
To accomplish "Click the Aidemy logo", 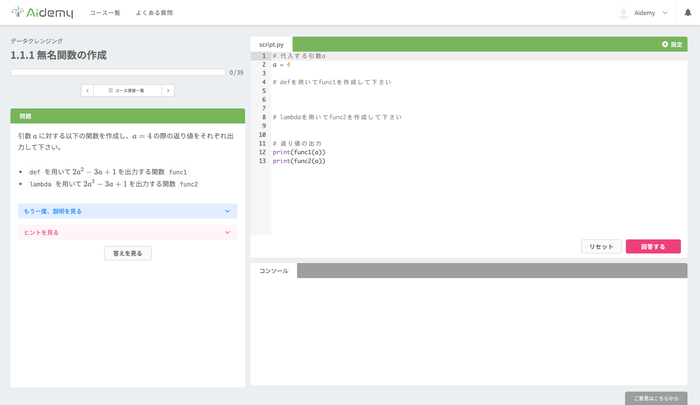I will tap(42, 13).
